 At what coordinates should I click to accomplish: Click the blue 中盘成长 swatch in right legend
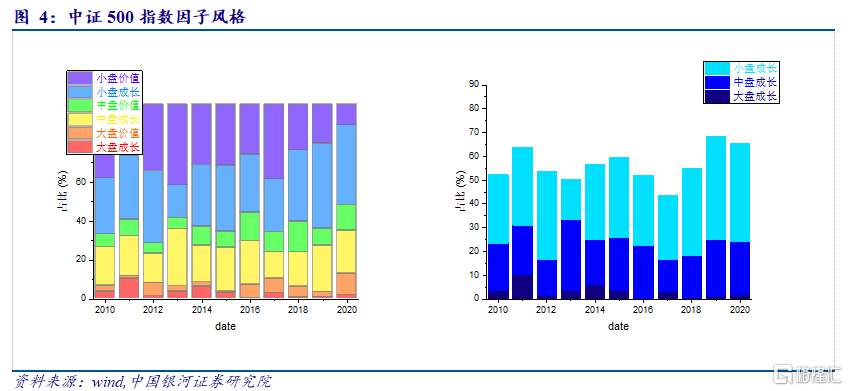(x=718, y=82)
